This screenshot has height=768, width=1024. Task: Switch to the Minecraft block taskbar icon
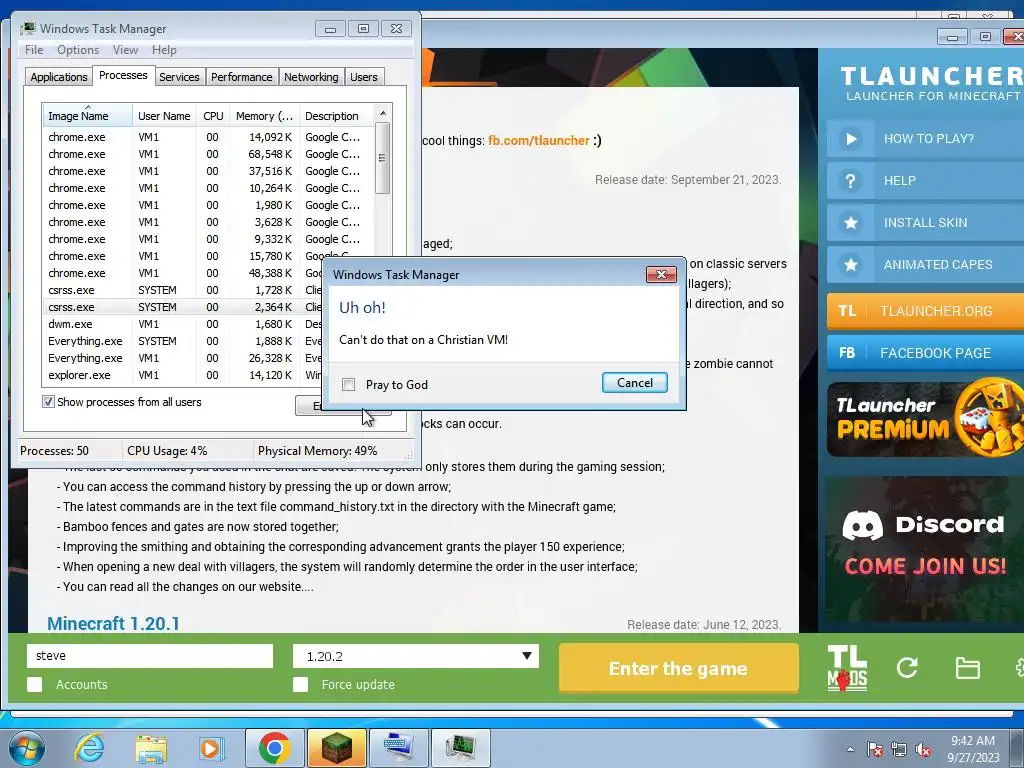coord(336,748)
